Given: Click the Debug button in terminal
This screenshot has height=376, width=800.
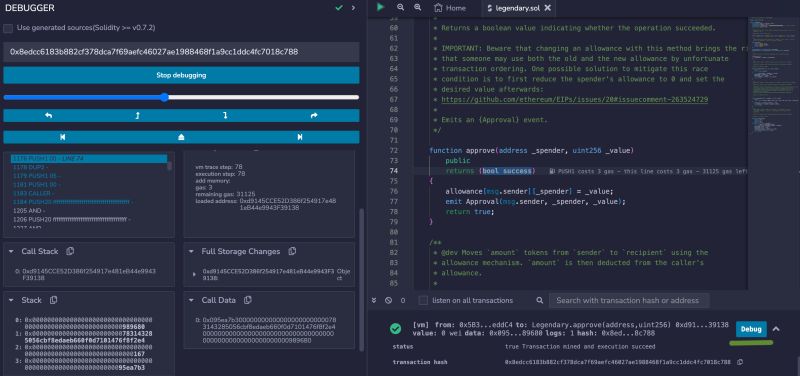Looking at the screenshot, I should click(751, 329).
